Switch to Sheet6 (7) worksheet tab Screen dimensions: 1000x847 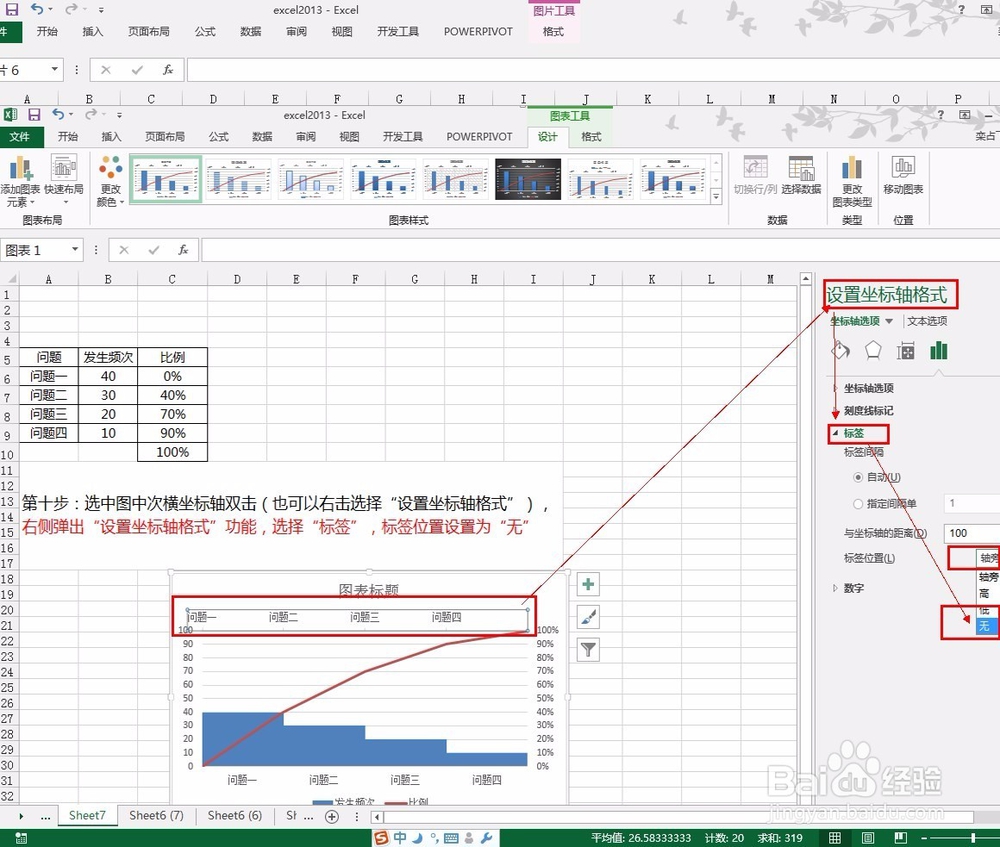156,815
